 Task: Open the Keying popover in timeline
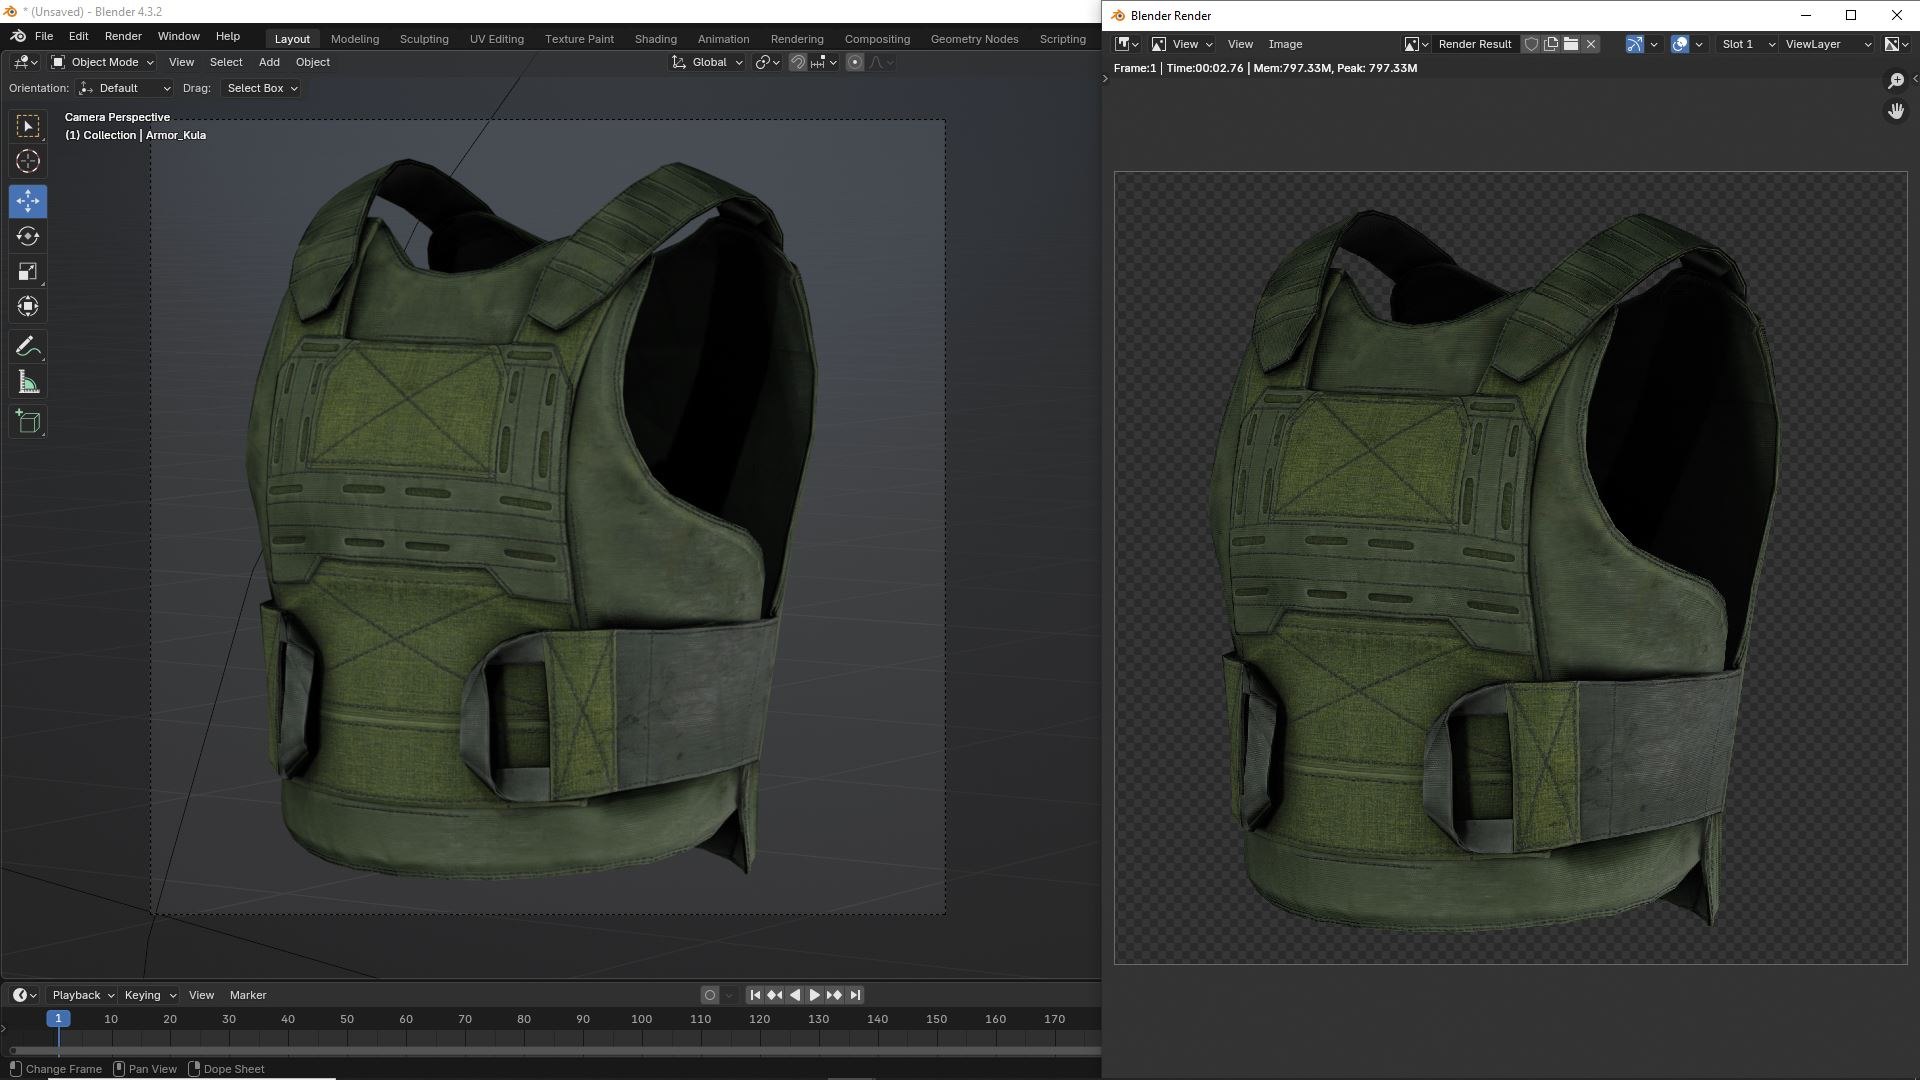(x=149, y=995)
